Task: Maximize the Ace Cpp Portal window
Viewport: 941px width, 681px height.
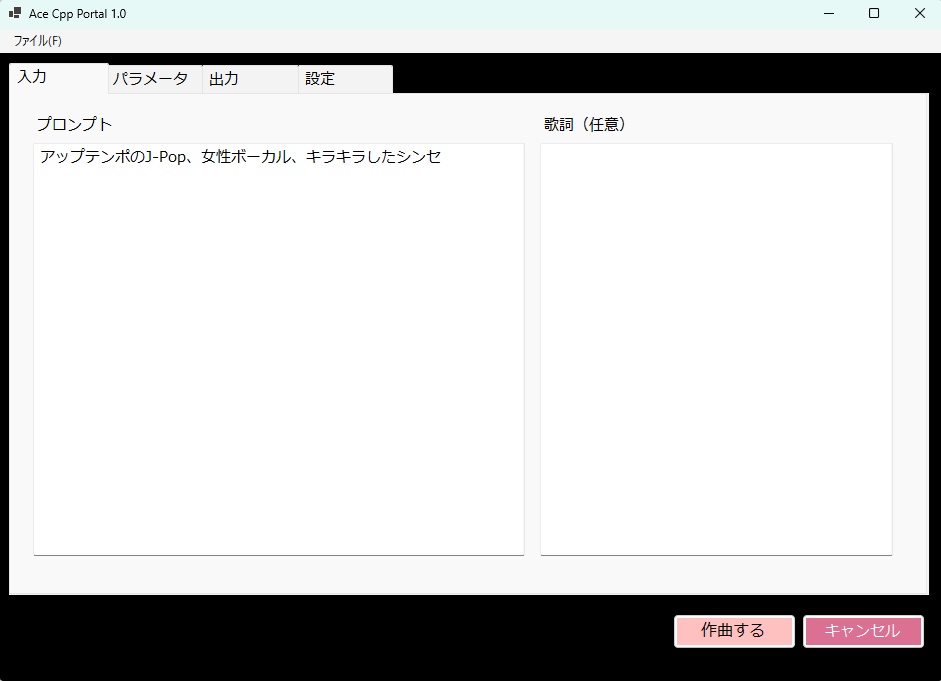Action: click(x=873, y=13)
